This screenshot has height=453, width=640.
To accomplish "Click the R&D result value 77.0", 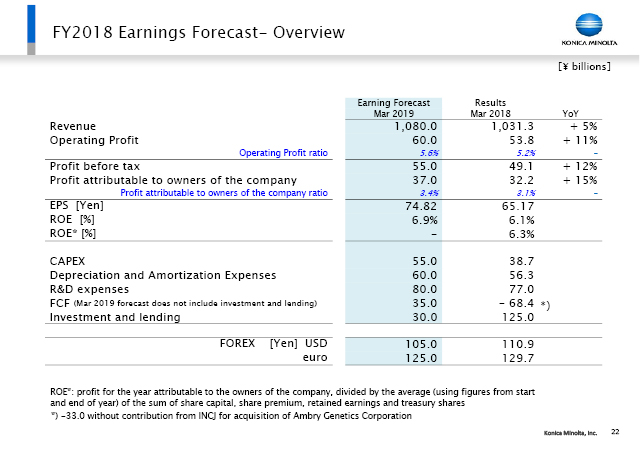I will pos(522,289).
